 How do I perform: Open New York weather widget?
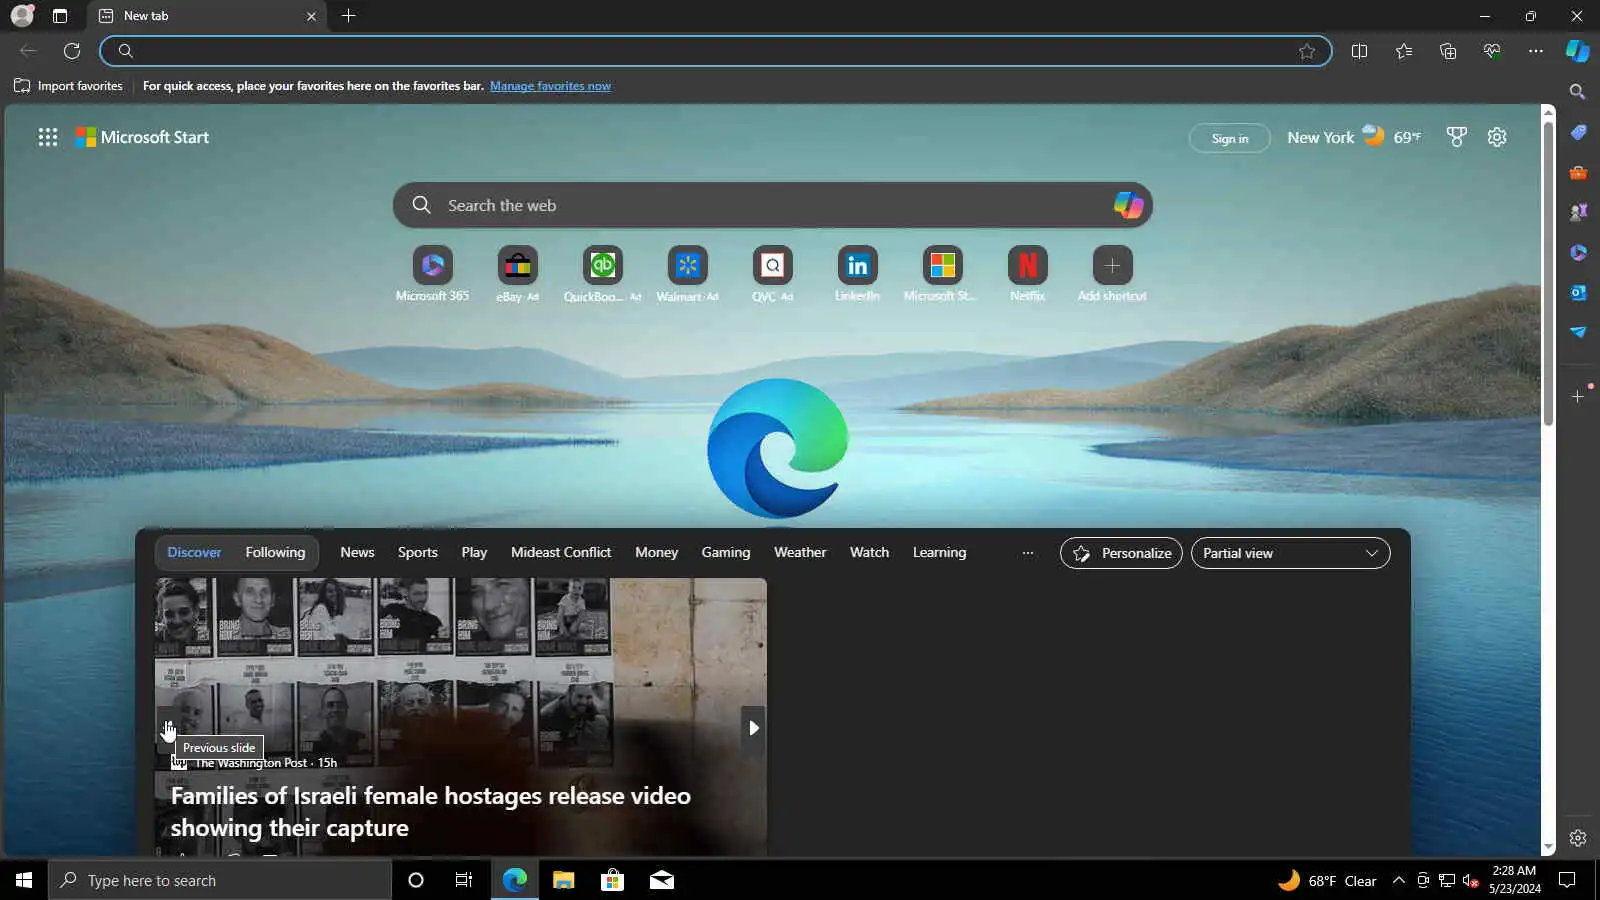click(x=1354, y=137)
